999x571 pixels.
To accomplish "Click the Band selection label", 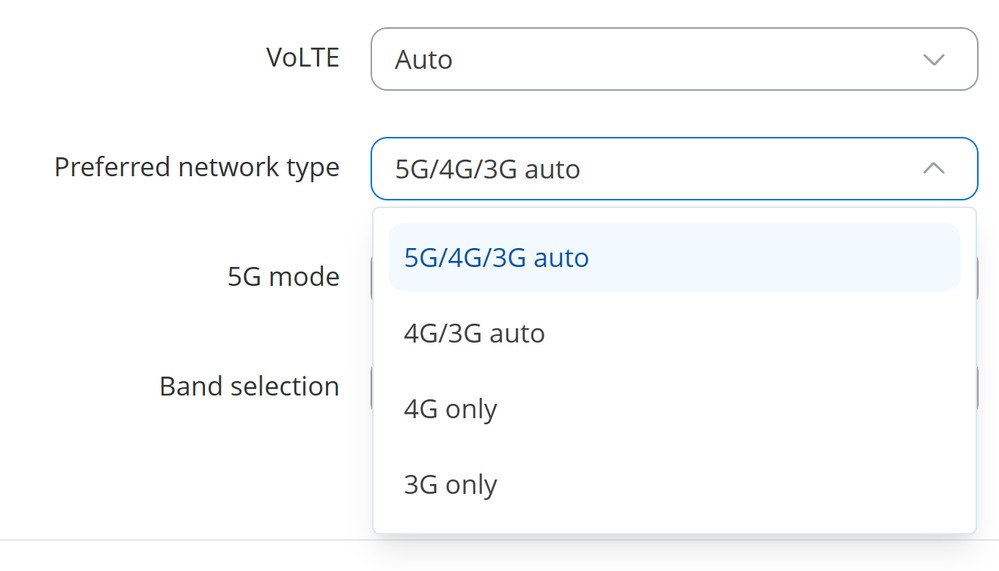I will coord(249,386).
